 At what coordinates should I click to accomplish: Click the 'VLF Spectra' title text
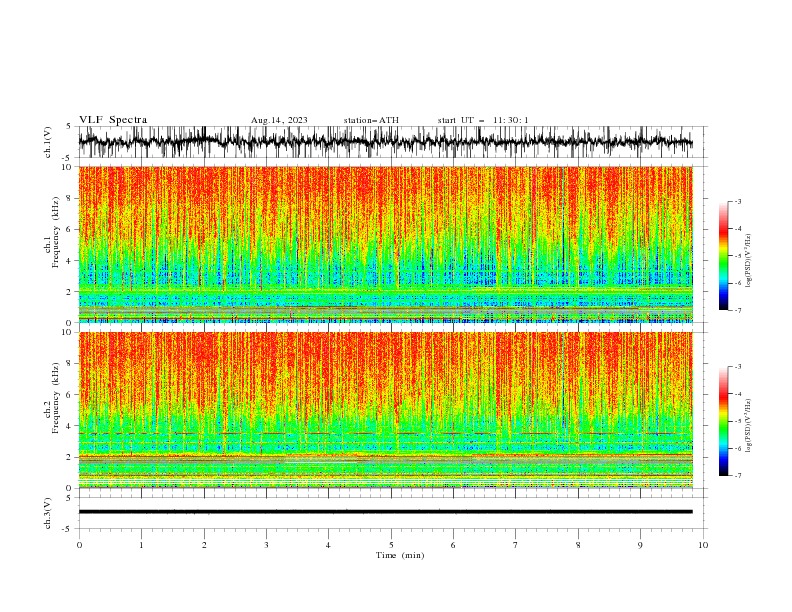click(x=113, y=120)
